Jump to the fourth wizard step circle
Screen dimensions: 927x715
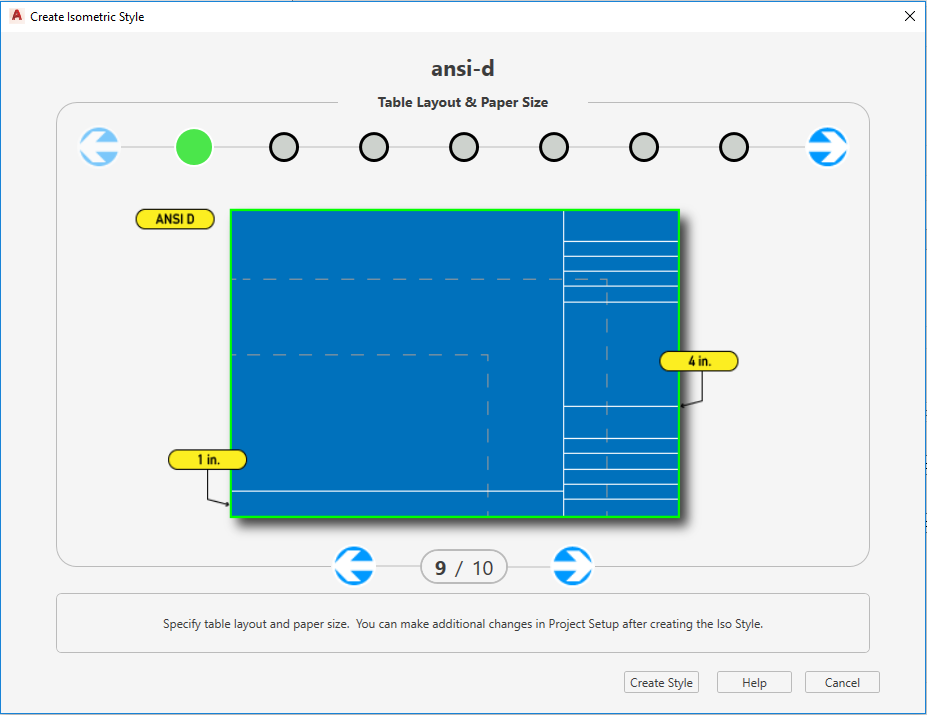click(464, 147)
